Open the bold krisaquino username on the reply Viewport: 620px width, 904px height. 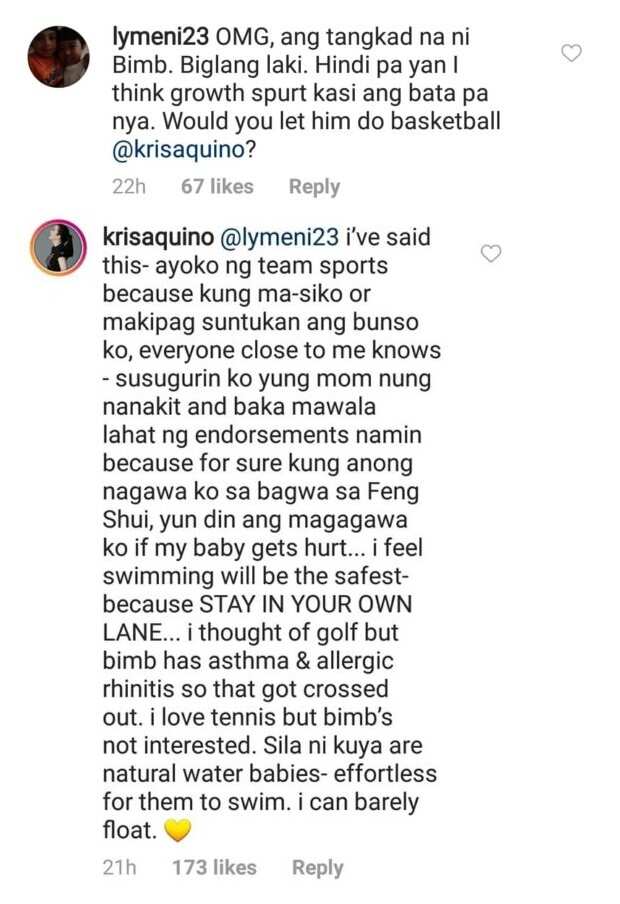point(158,238)
